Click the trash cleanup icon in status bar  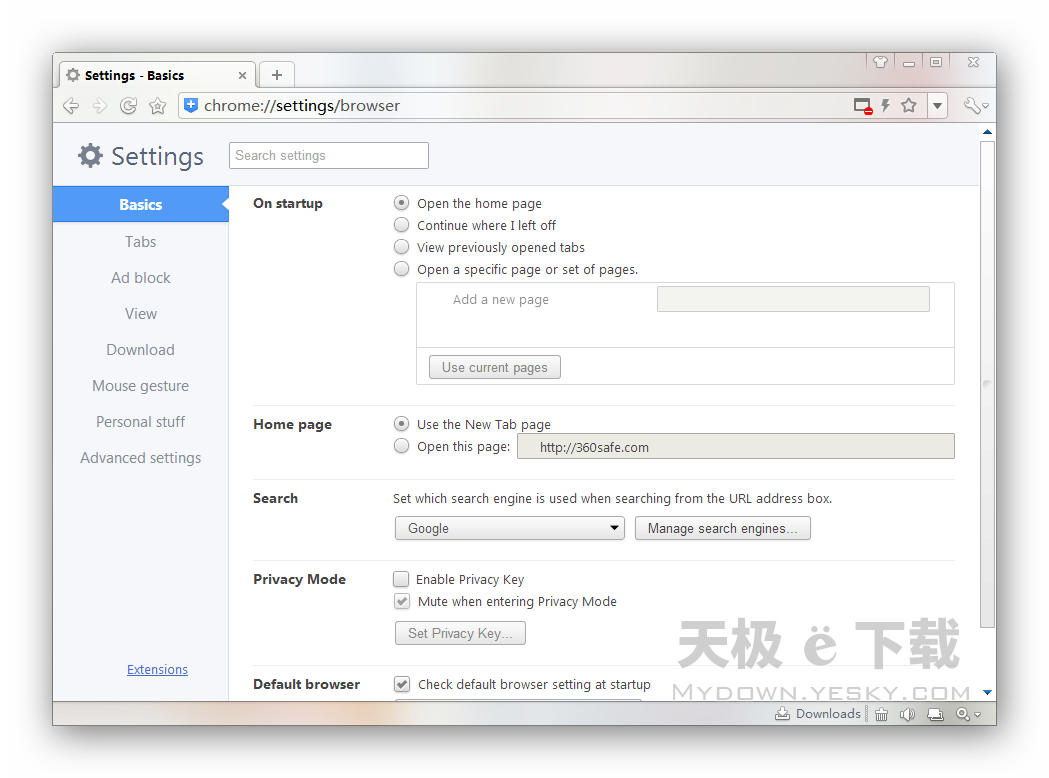point(881,714)
